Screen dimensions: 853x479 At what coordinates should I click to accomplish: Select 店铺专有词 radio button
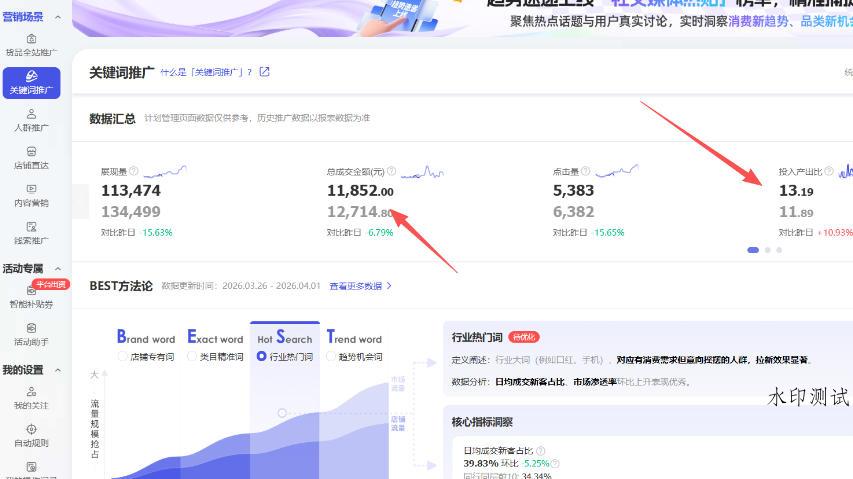(122, 357)
